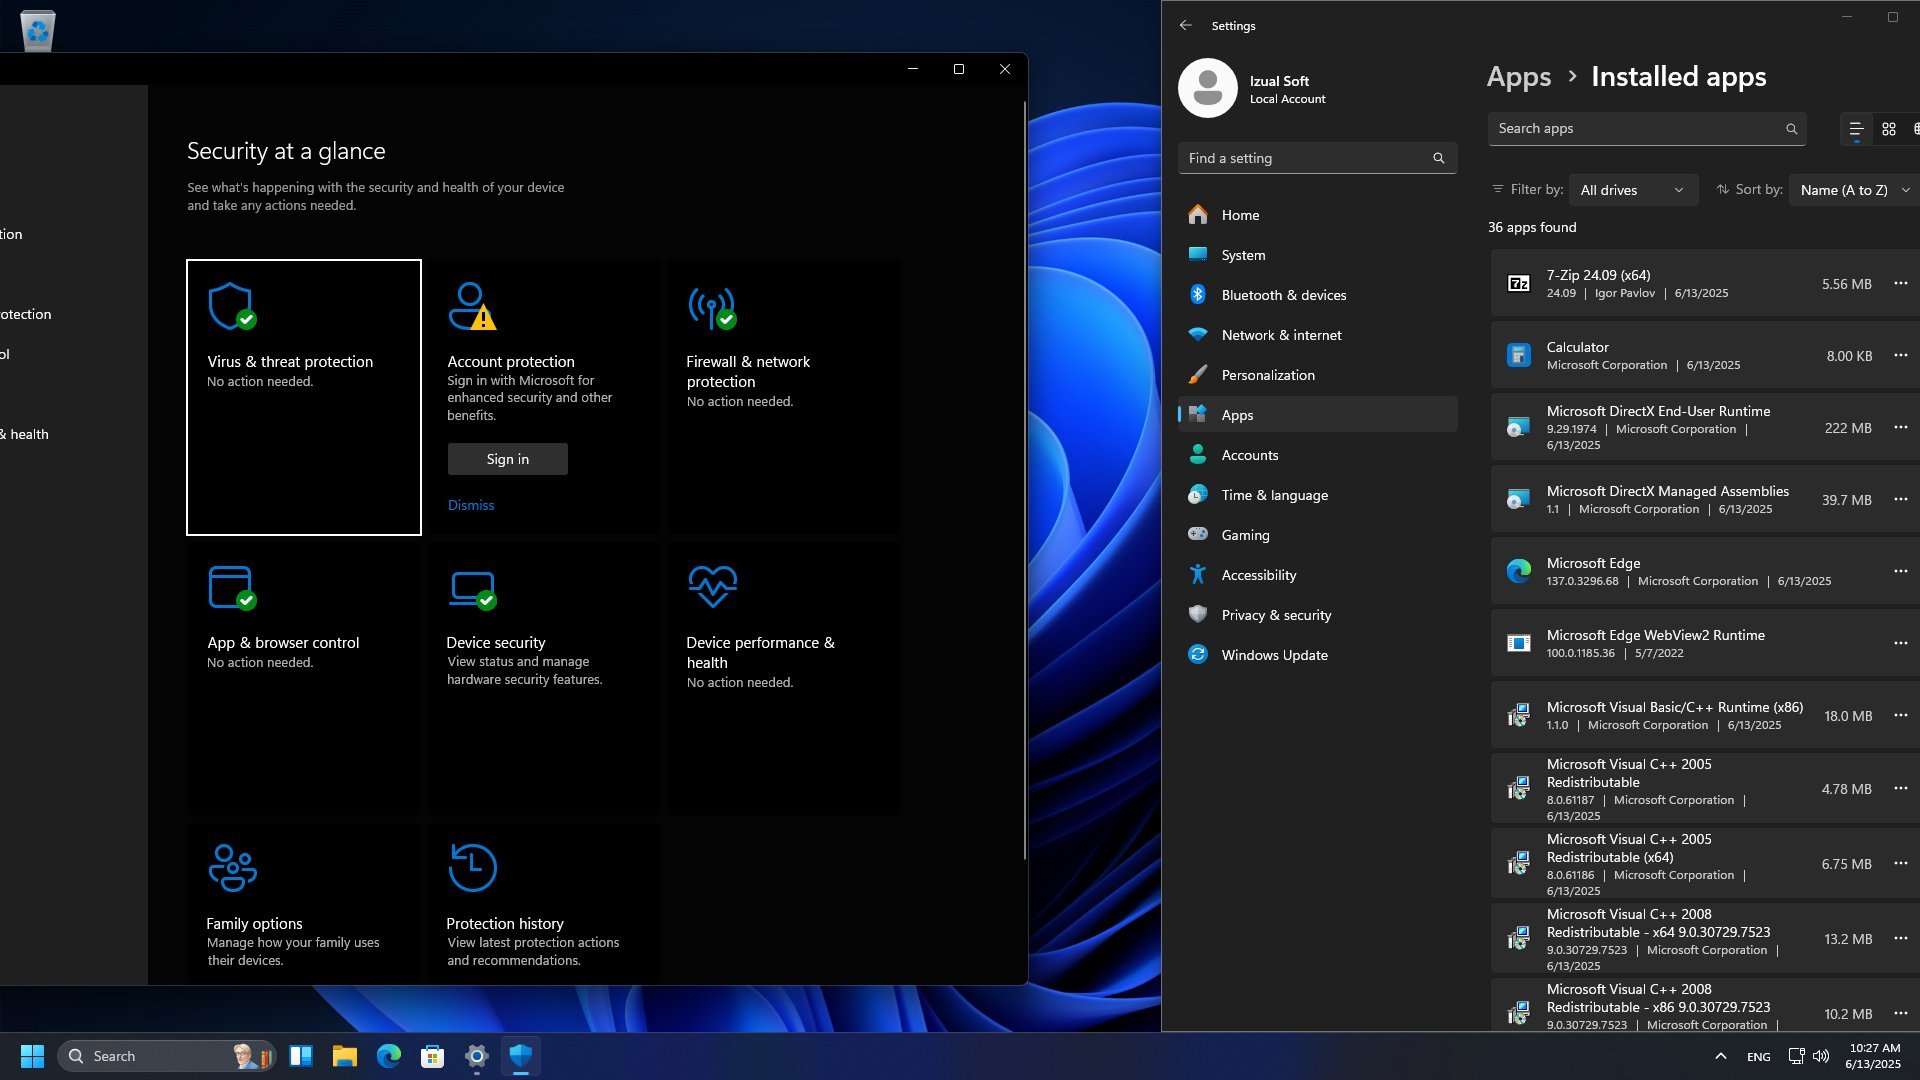
Task: Click the Calculator app icon in list
Action: coord(1518,356)
